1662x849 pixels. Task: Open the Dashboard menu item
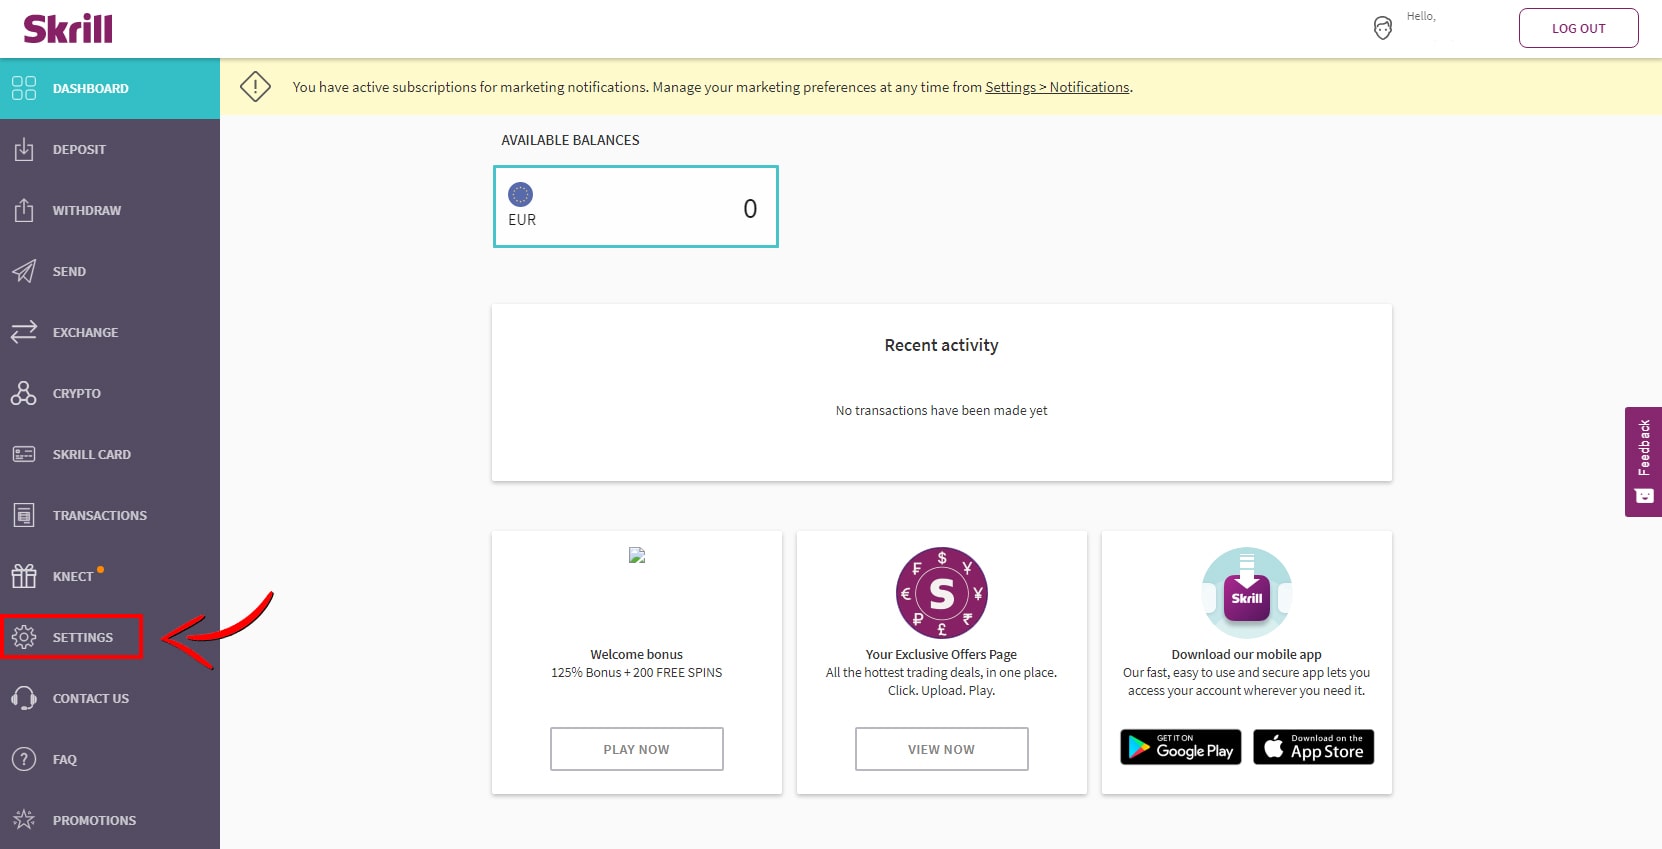tap(110, 88)
